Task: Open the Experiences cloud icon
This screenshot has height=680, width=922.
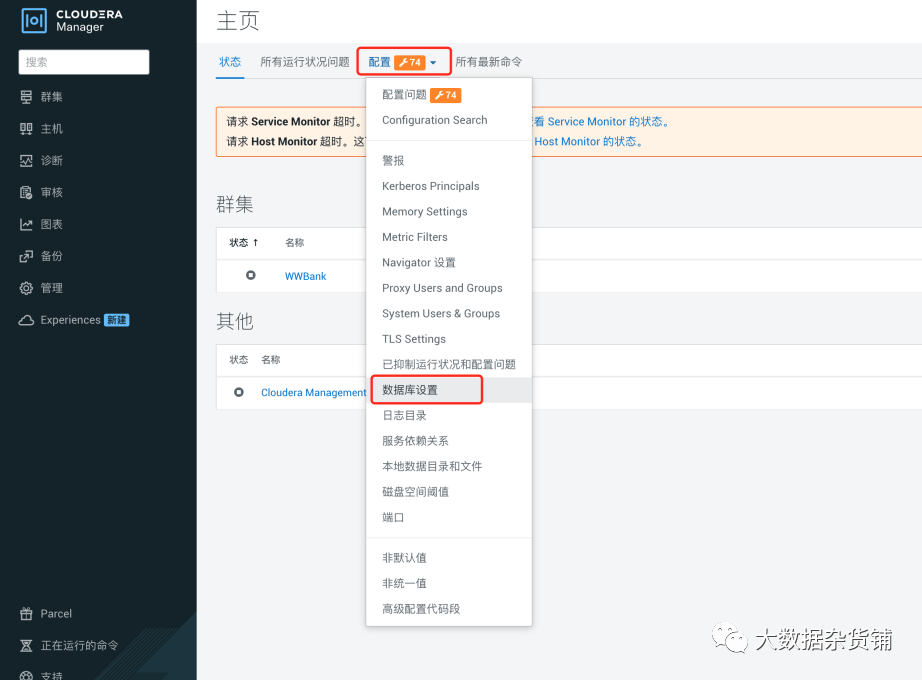Action: click(x=26, y=320)
